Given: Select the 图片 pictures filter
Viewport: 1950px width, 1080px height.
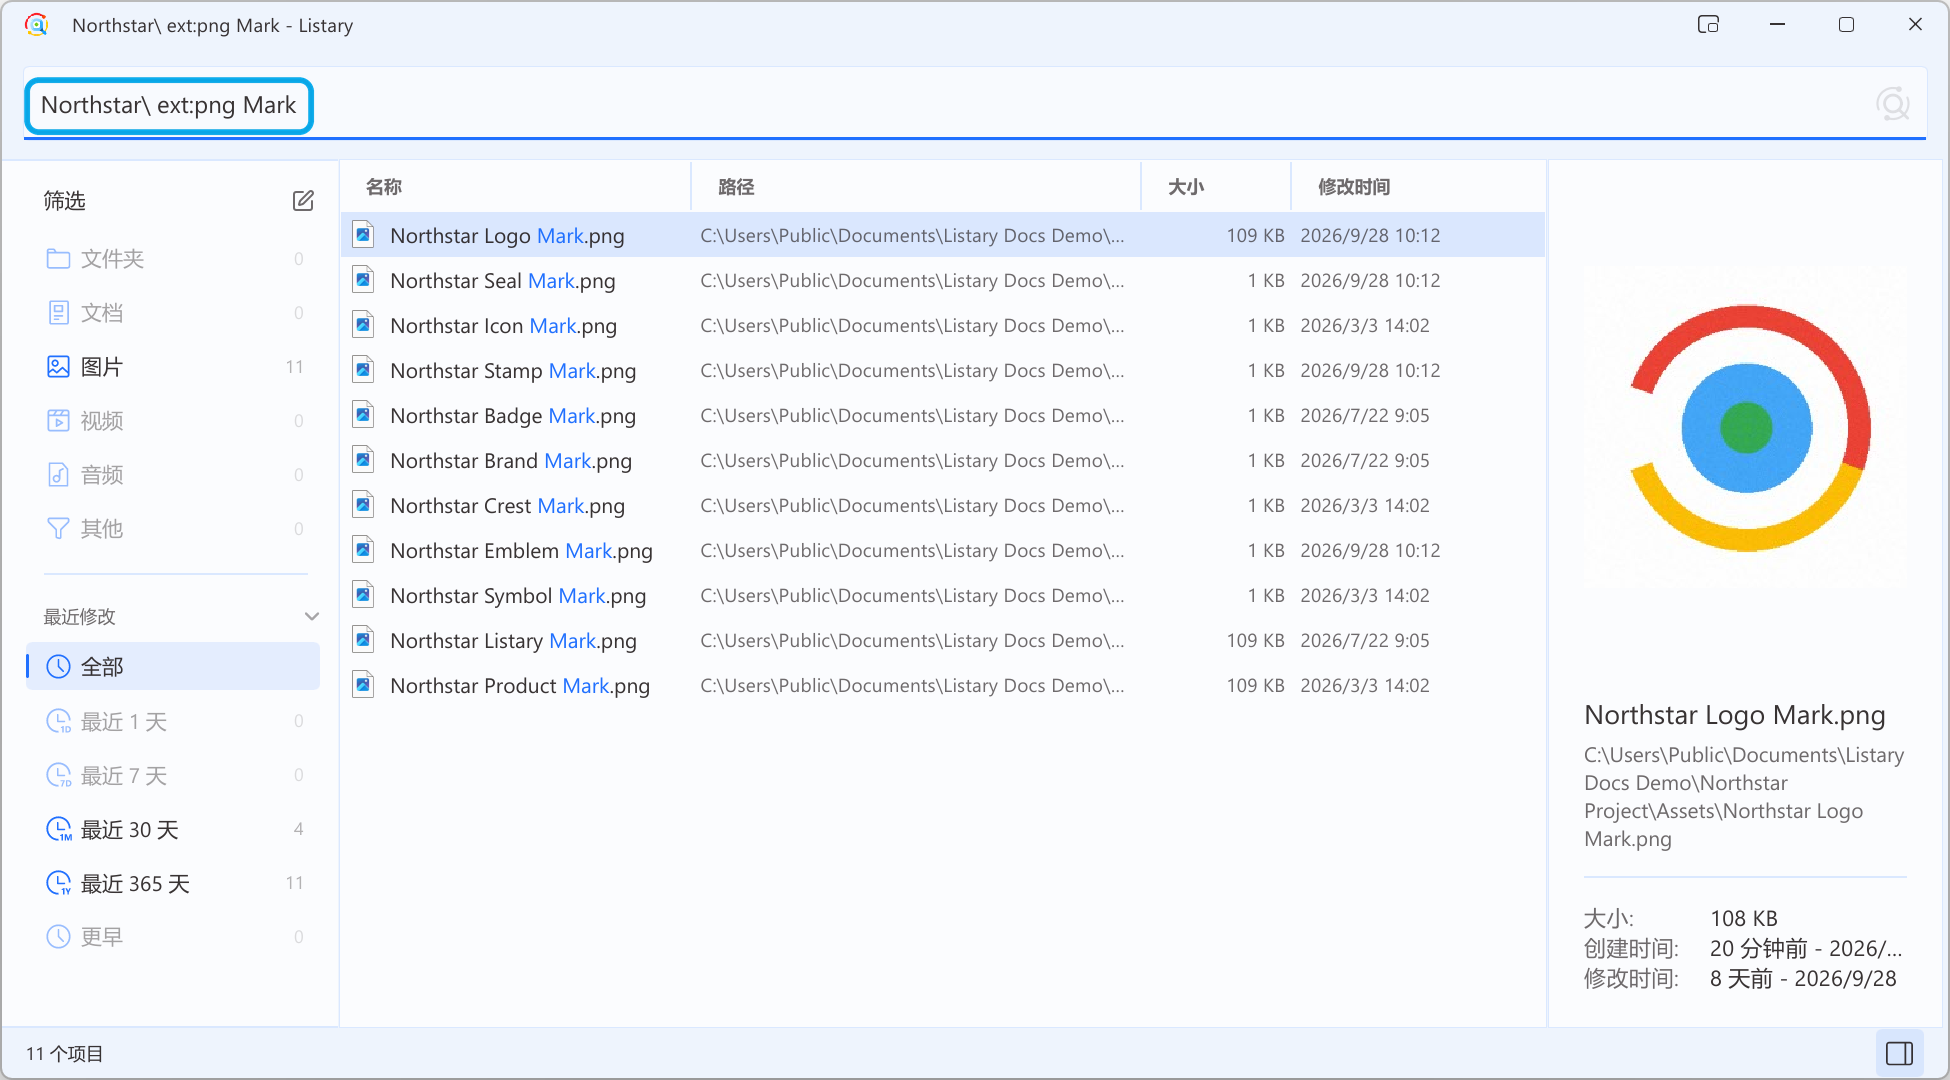Looking at the screenshot, I should (x=173, y=367).
